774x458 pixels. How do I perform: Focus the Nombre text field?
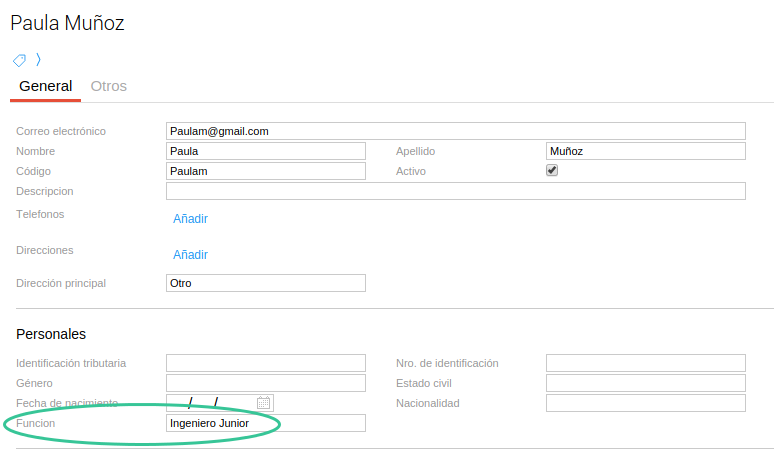click(x=265, y=151)
